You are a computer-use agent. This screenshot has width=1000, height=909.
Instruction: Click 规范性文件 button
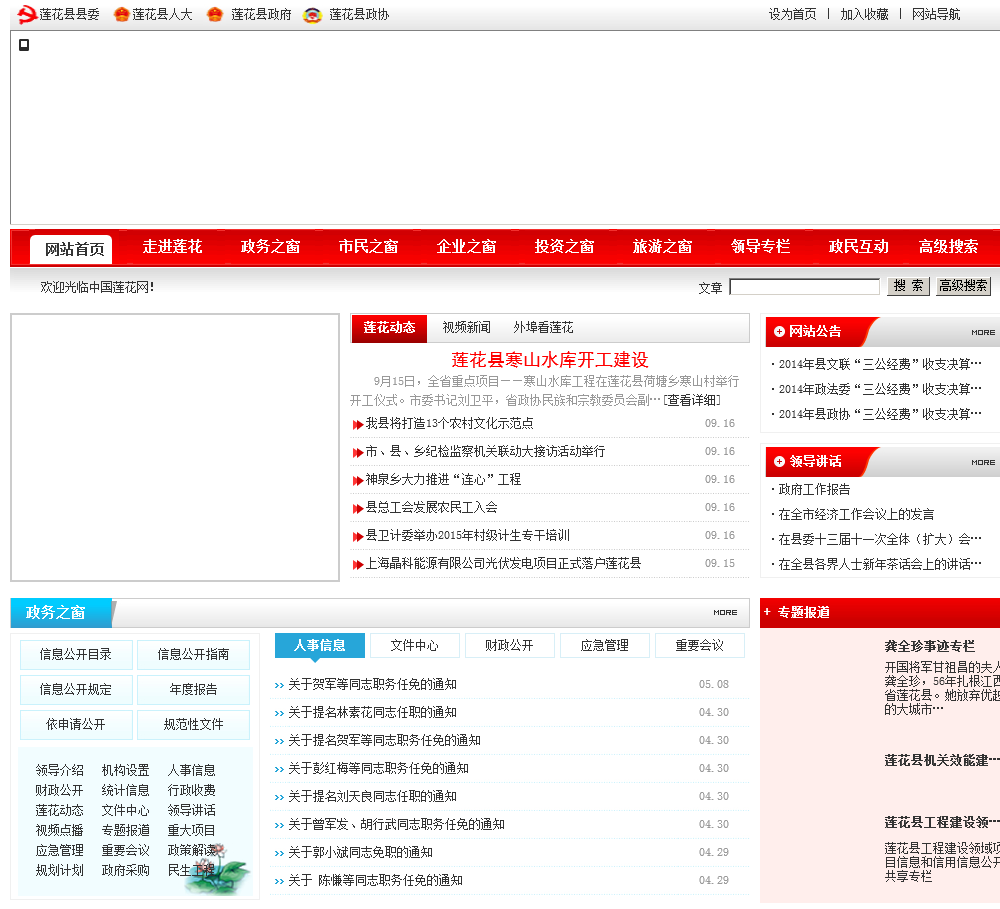click(x=193, y=725)
